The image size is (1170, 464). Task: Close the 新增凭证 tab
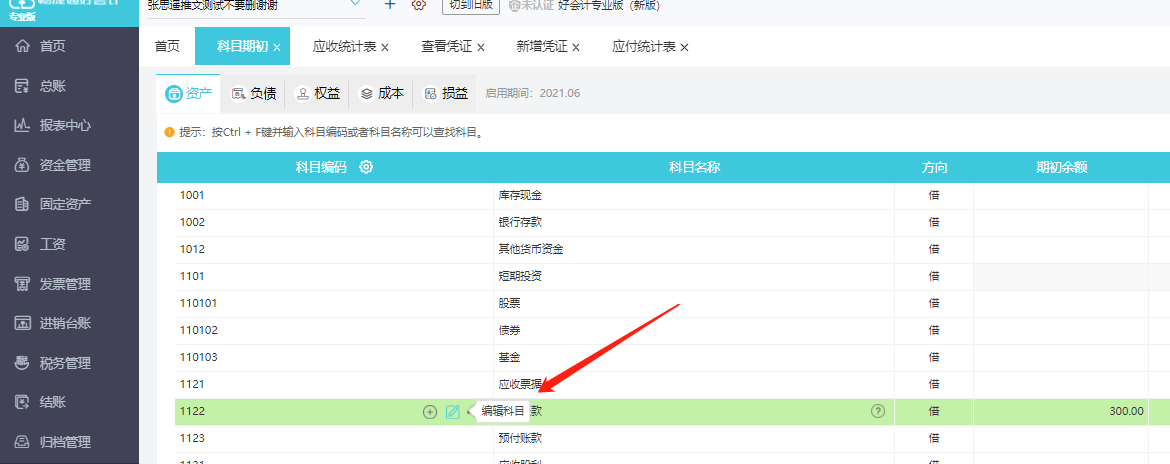point(576,48)
